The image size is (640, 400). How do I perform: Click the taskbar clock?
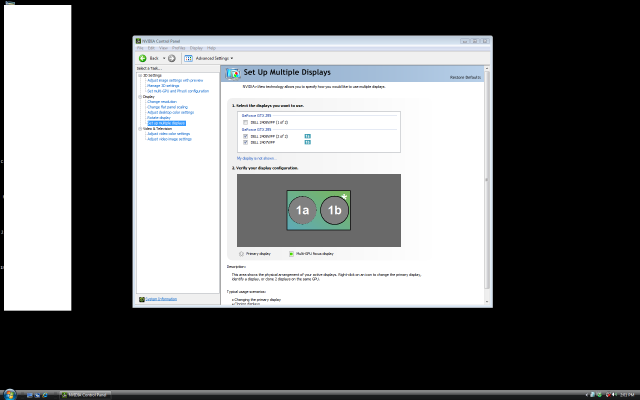pos(627,395)
